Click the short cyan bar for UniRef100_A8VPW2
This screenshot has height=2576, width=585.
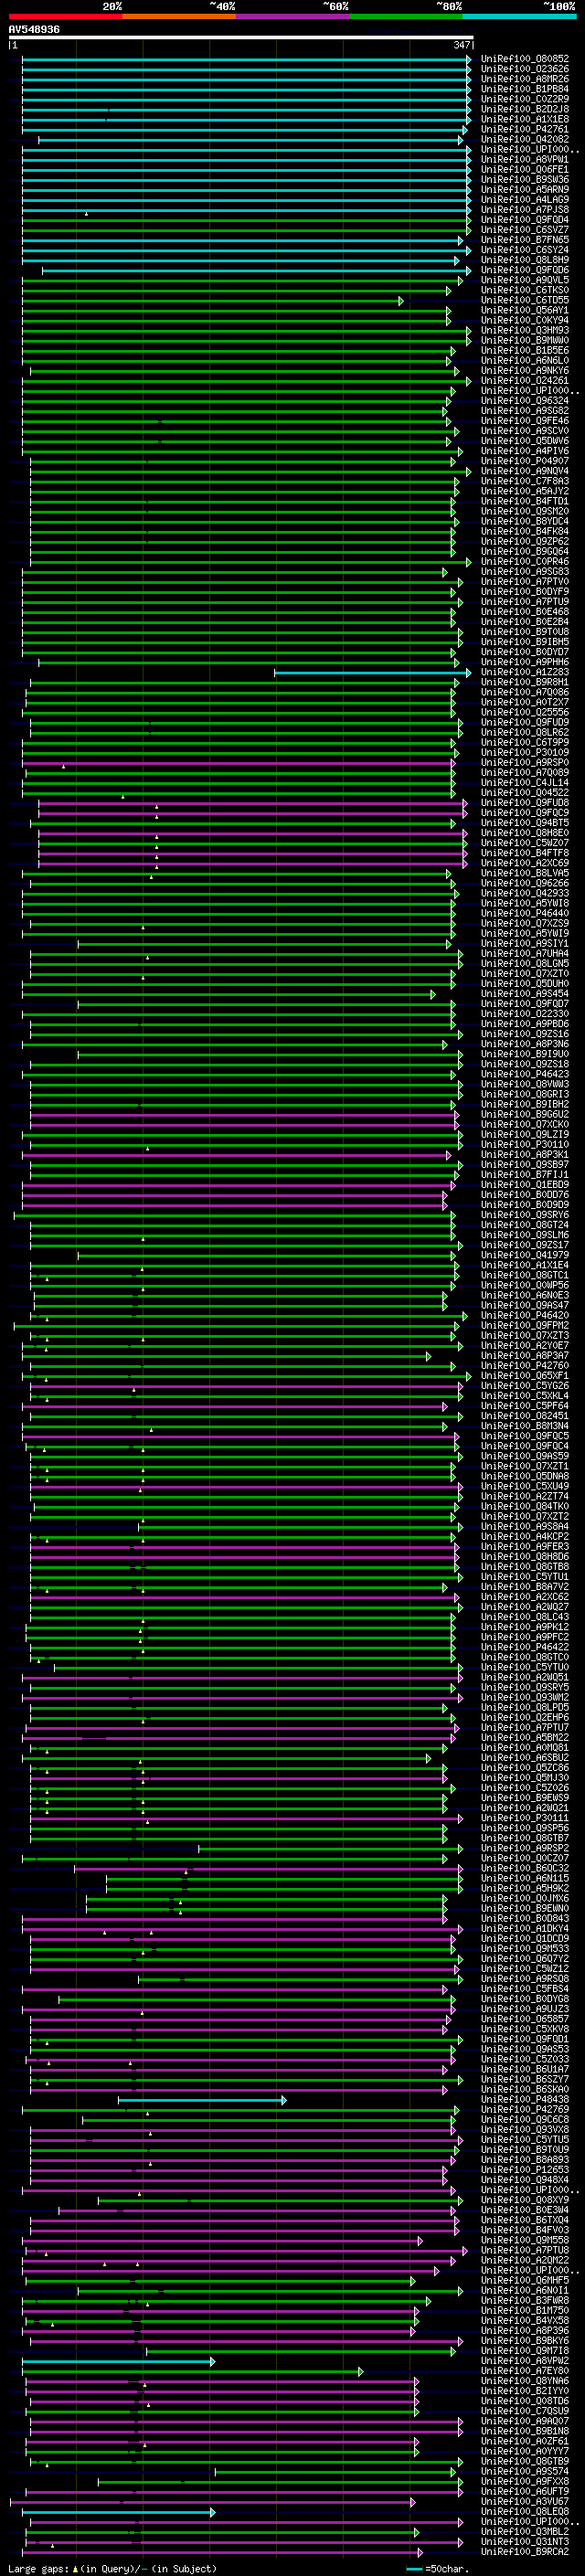coord(118,2361)
